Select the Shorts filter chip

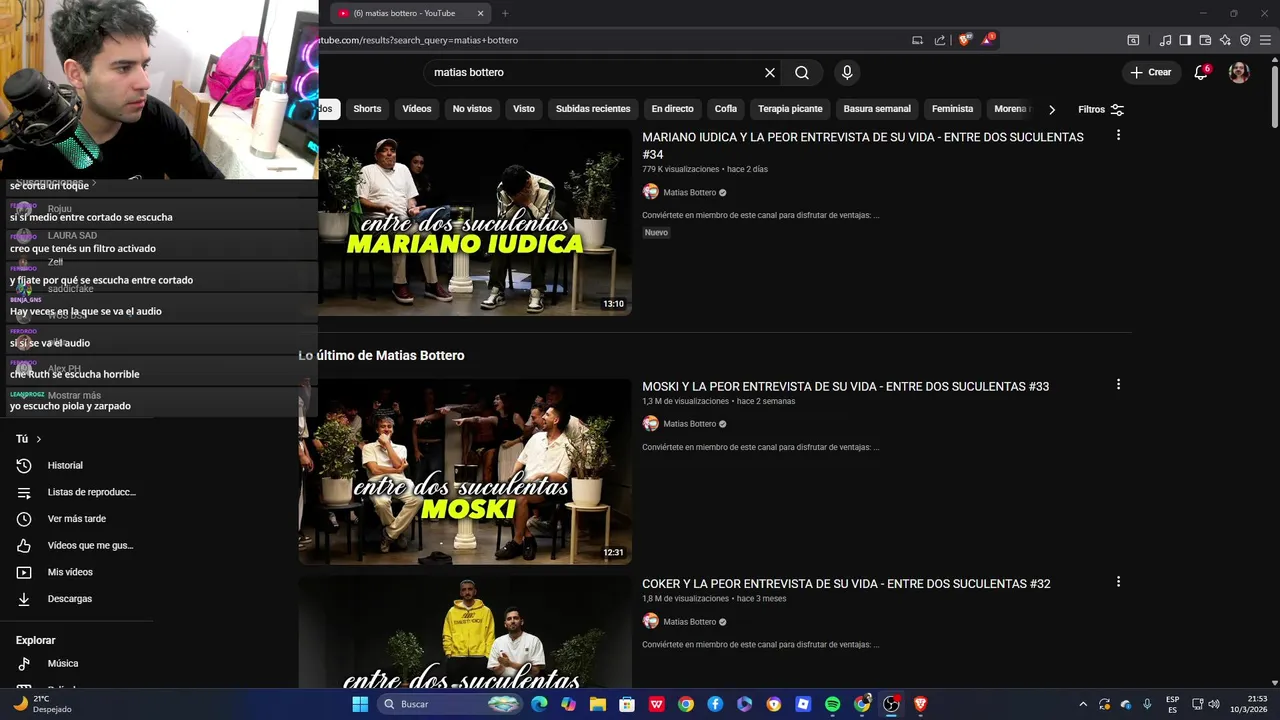[367, 109]
